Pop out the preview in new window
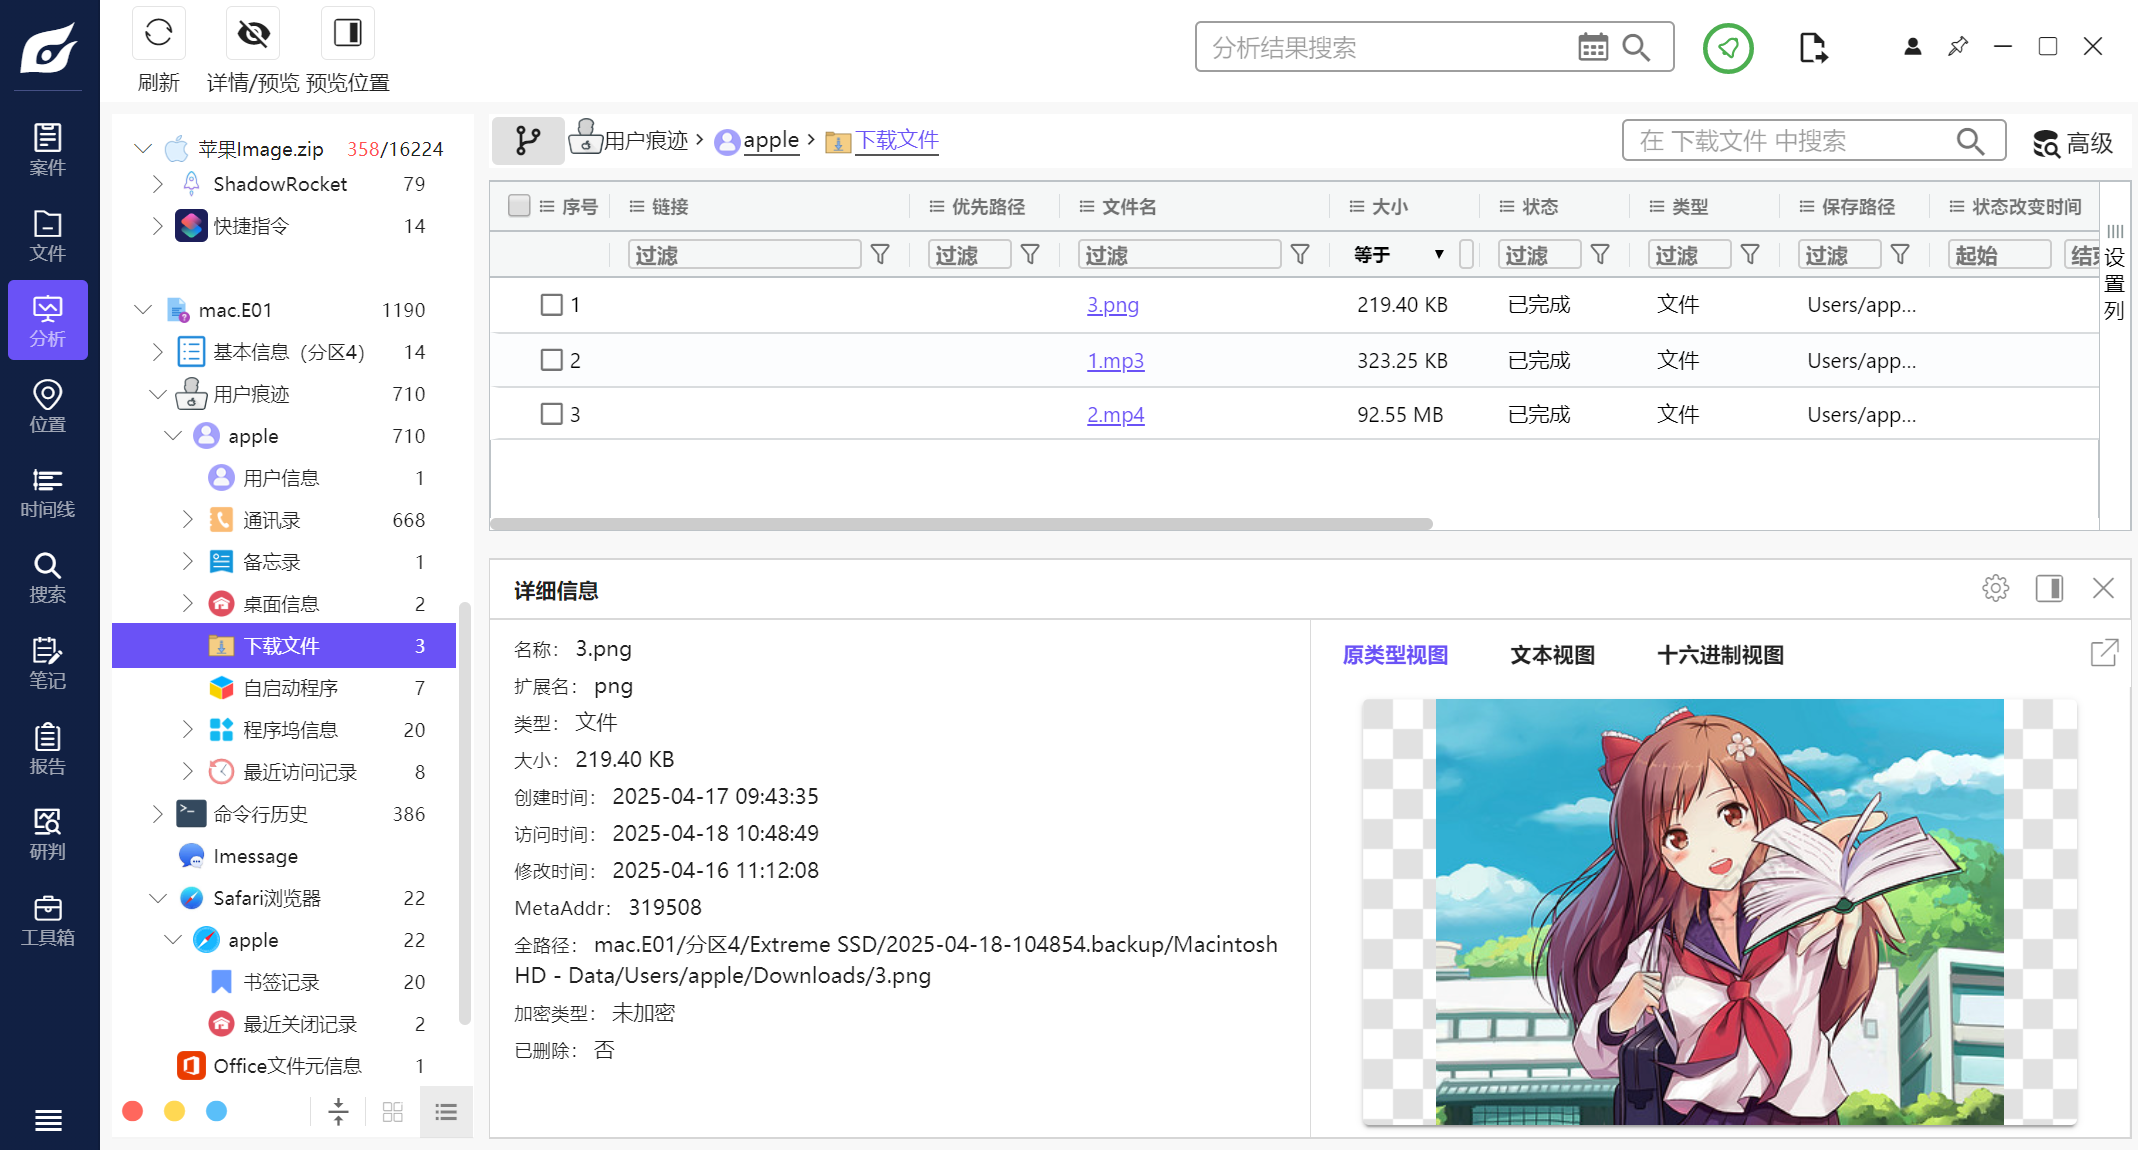Viewport: 2138px width, 1150px height. [2104, 653]
